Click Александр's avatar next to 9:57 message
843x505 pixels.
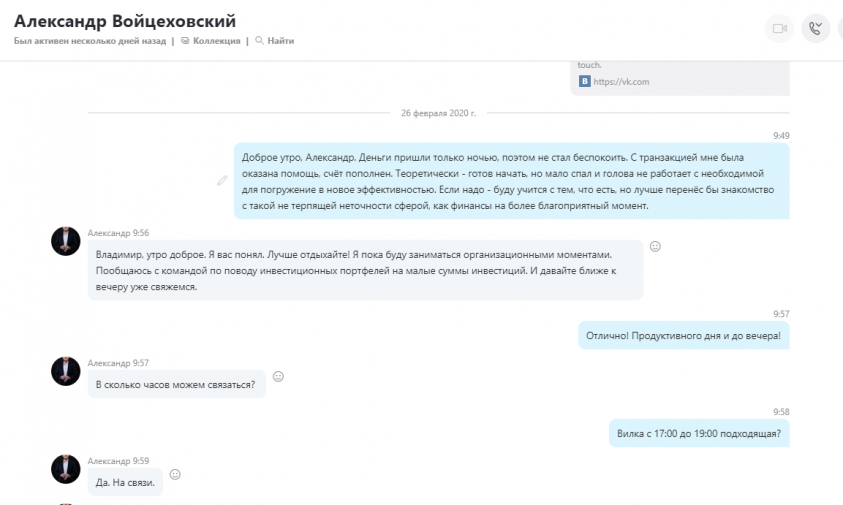(x=66, y=371)
